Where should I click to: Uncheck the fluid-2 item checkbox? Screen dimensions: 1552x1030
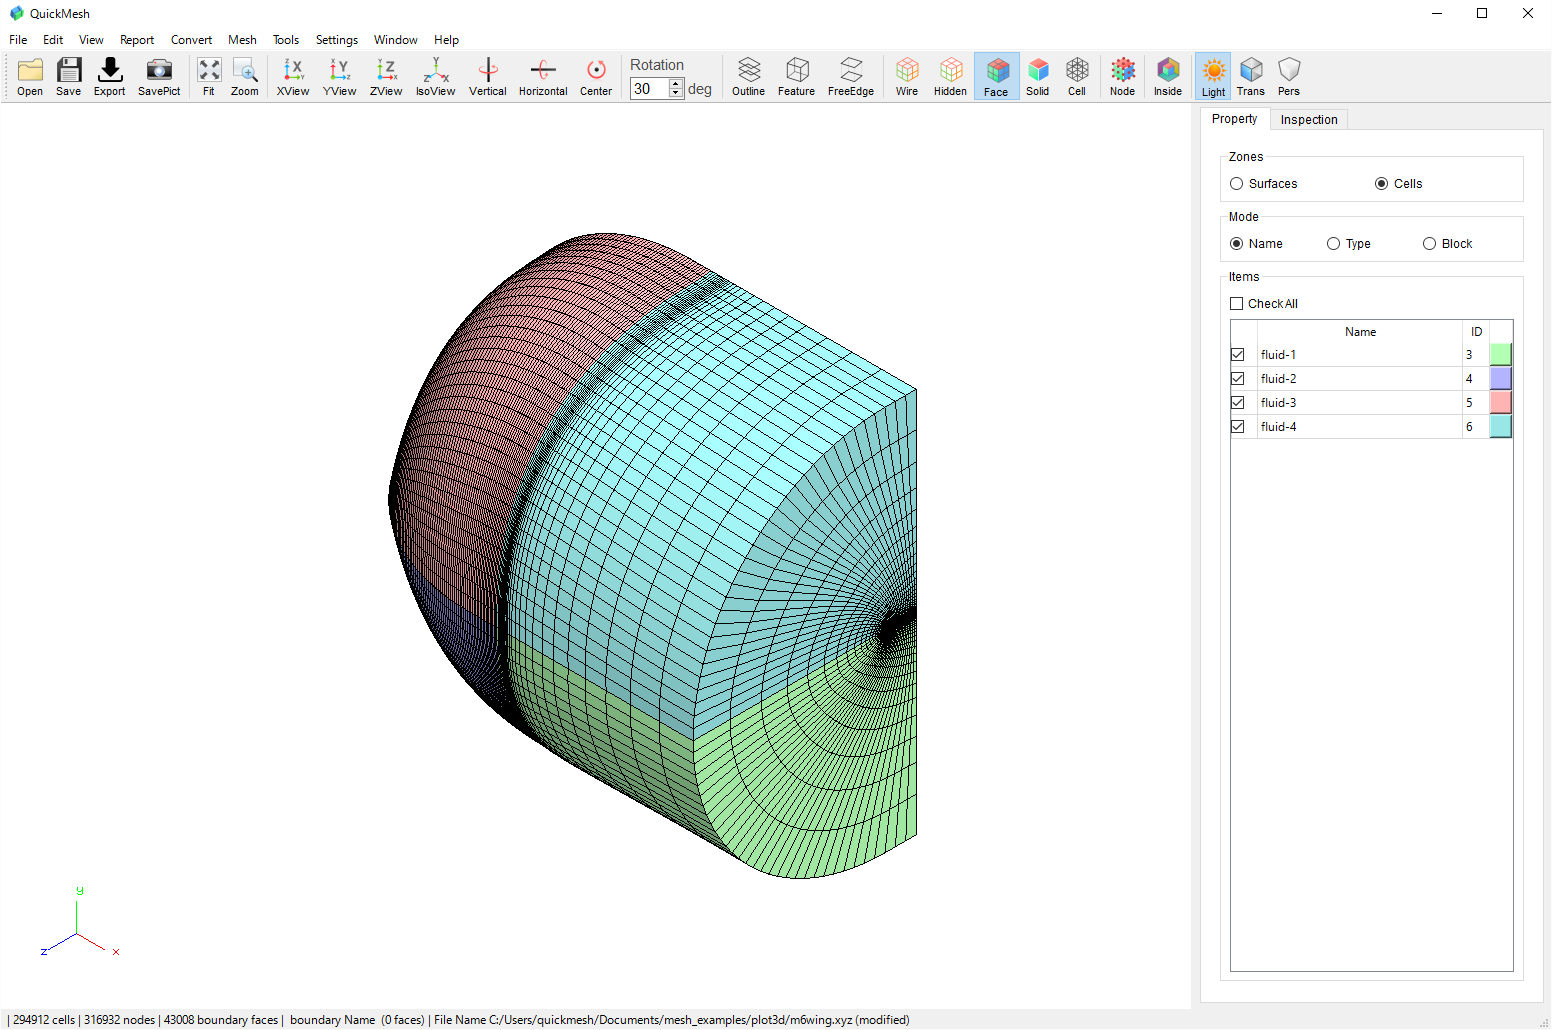pos(1238,379)
